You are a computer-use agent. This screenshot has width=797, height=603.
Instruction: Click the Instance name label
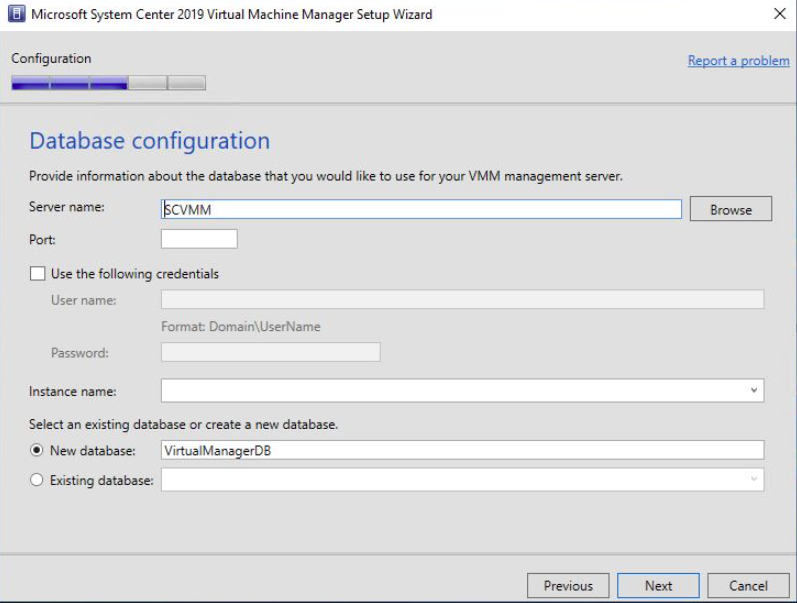click(x=73, y=391)
